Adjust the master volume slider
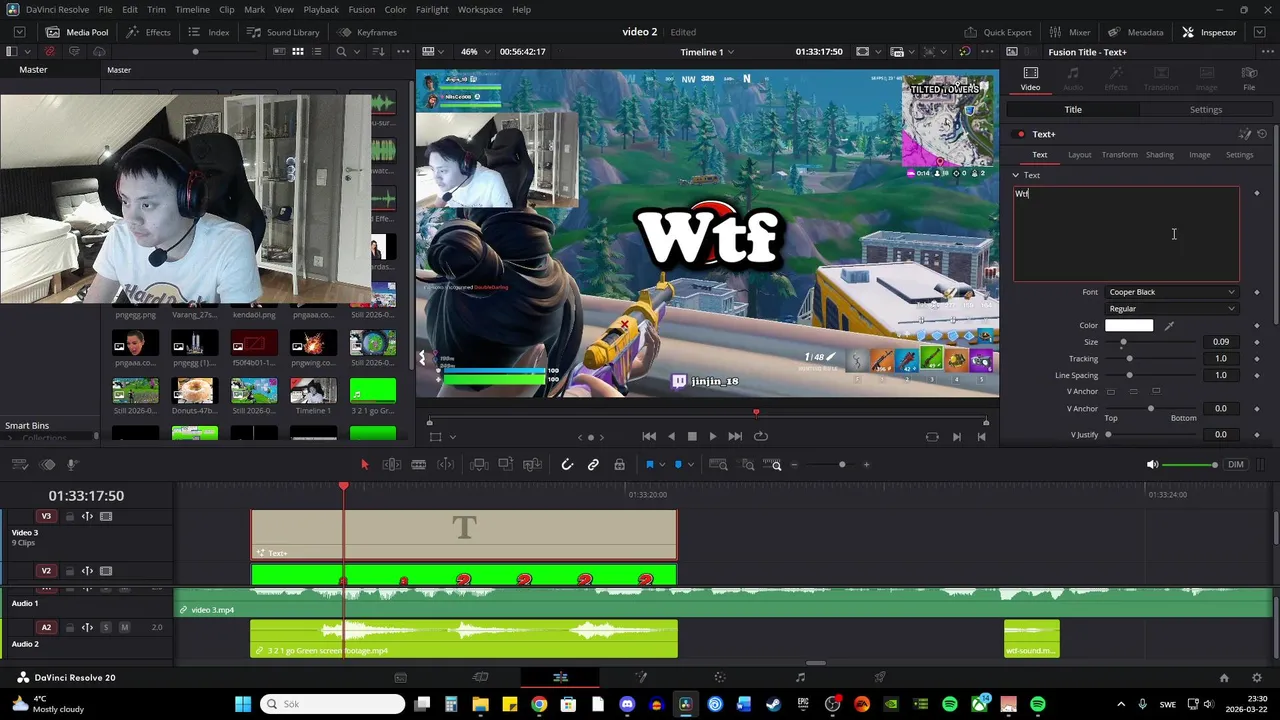 click(x=1190, y=465)
